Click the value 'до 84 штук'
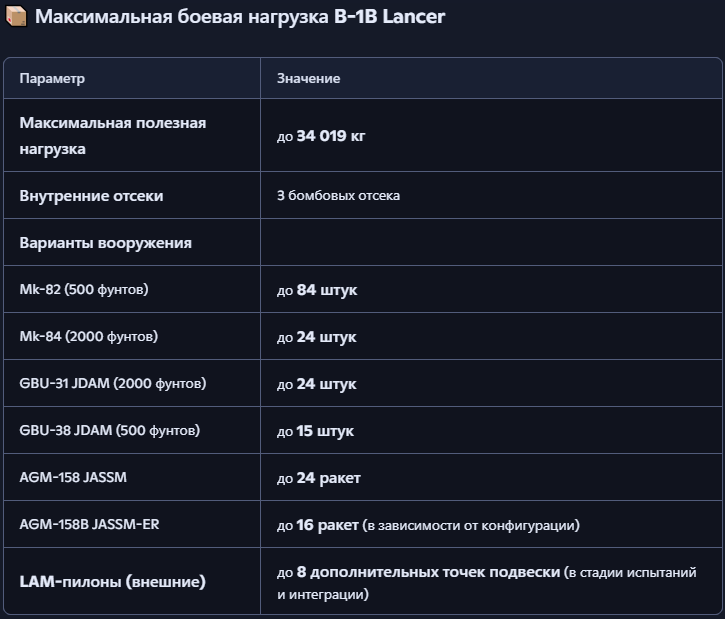 coord(317,290)
